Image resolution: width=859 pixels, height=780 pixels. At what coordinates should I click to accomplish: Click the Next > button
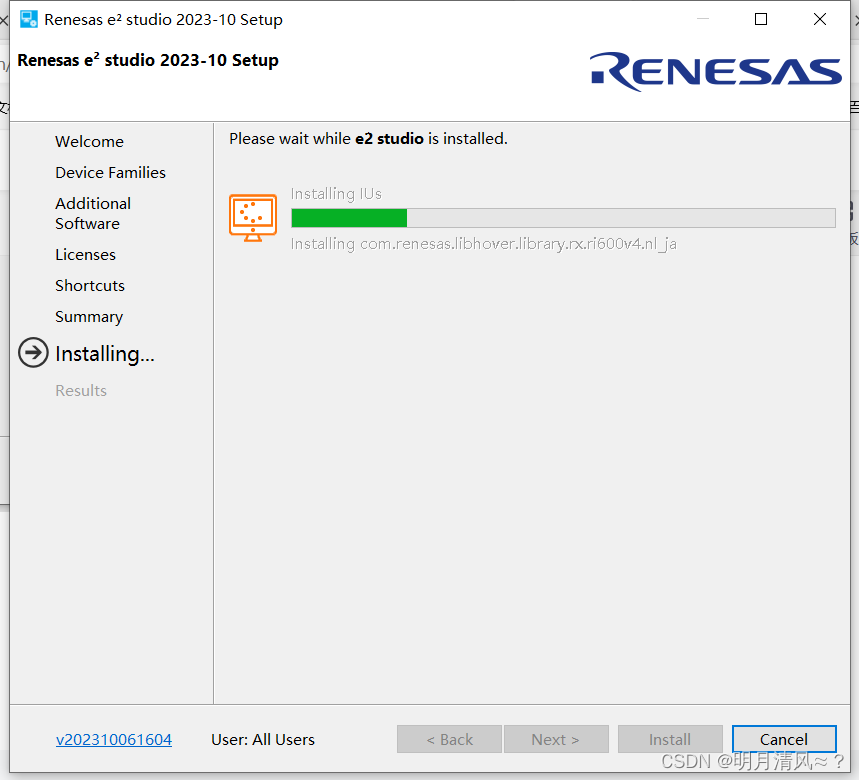[x=556, y=739]
